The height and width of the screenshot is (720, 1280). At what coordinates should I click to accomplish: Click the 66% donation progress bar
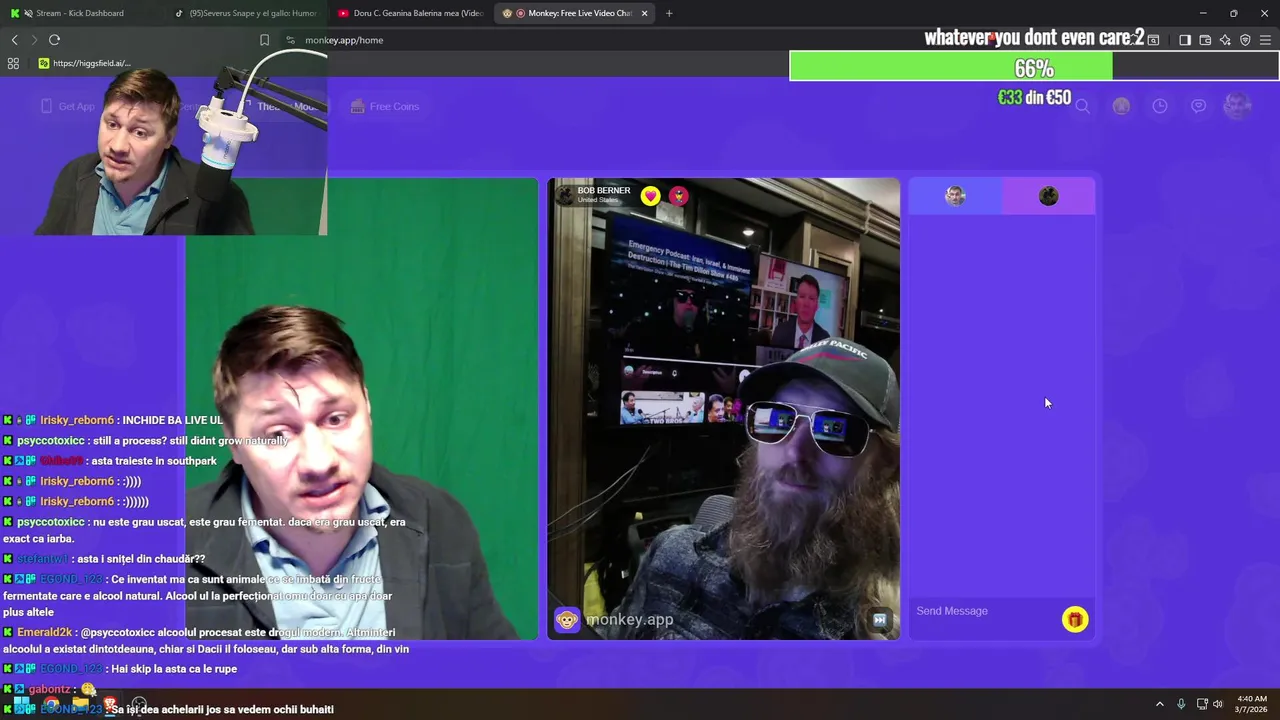pyautogui.click(x=1034, y=68)
